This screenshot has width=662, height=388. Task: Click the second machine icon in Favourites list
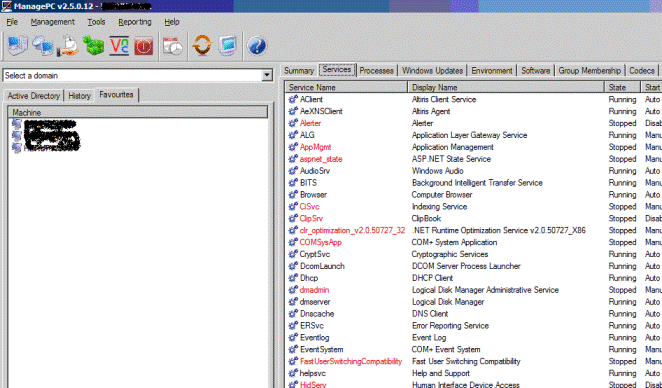(17, 136)
